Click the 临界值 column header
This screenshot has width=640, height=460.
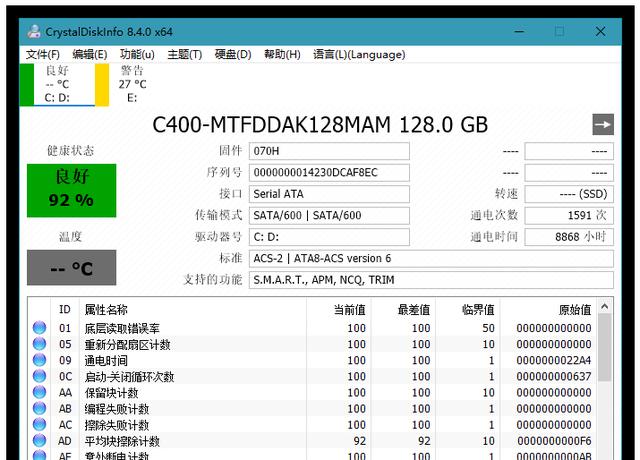pos(467,309)
